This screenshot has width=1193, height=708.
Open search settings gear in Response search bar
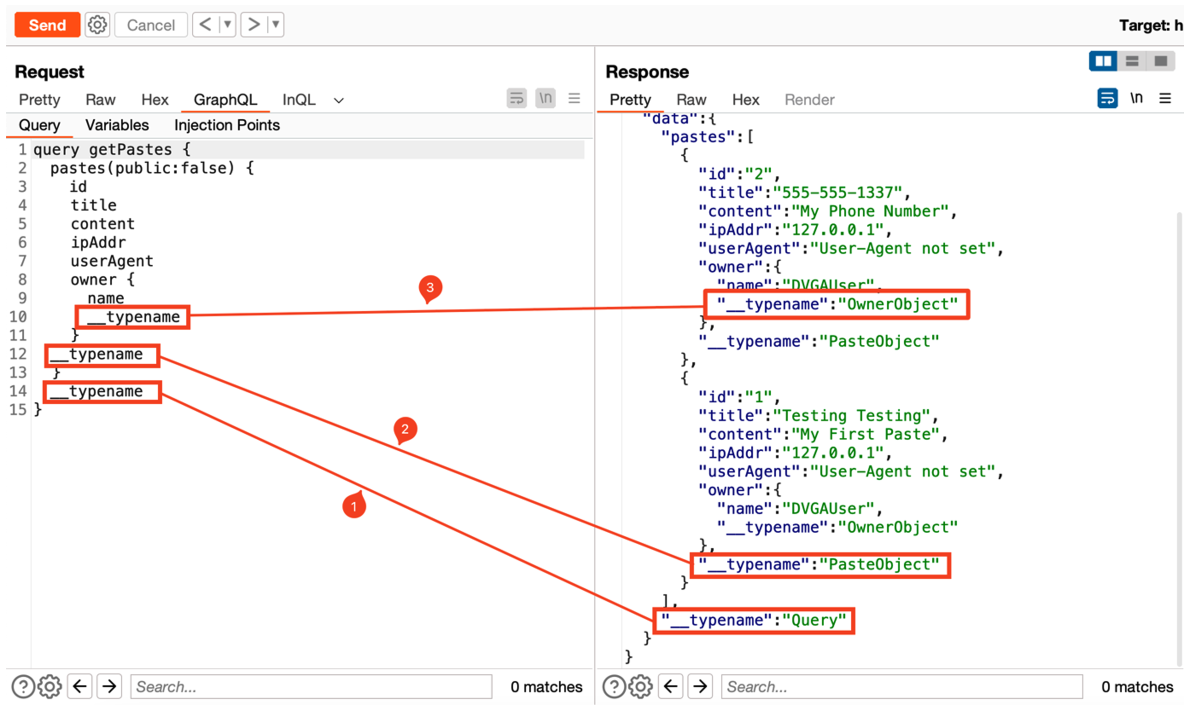tap(641, 687)
